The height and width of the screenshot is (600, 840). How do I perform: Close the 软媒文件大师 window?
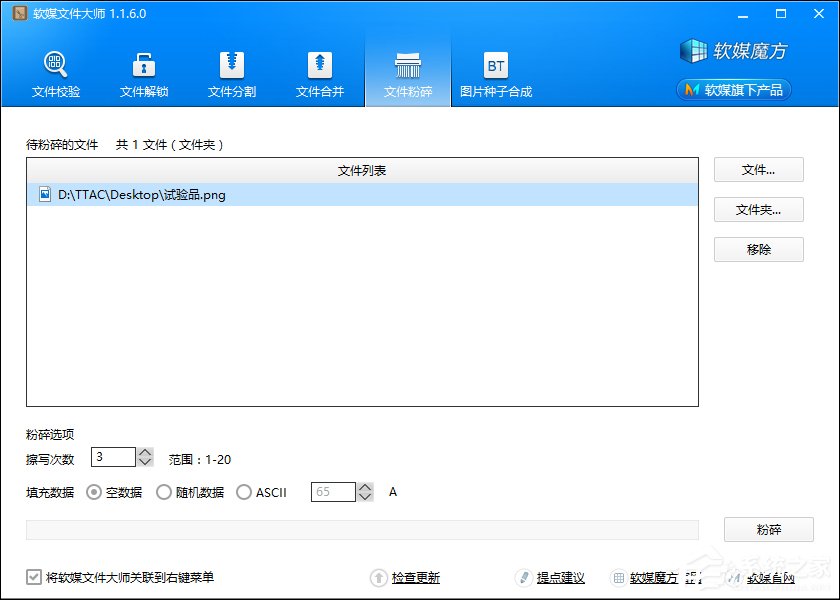(819, 14)
